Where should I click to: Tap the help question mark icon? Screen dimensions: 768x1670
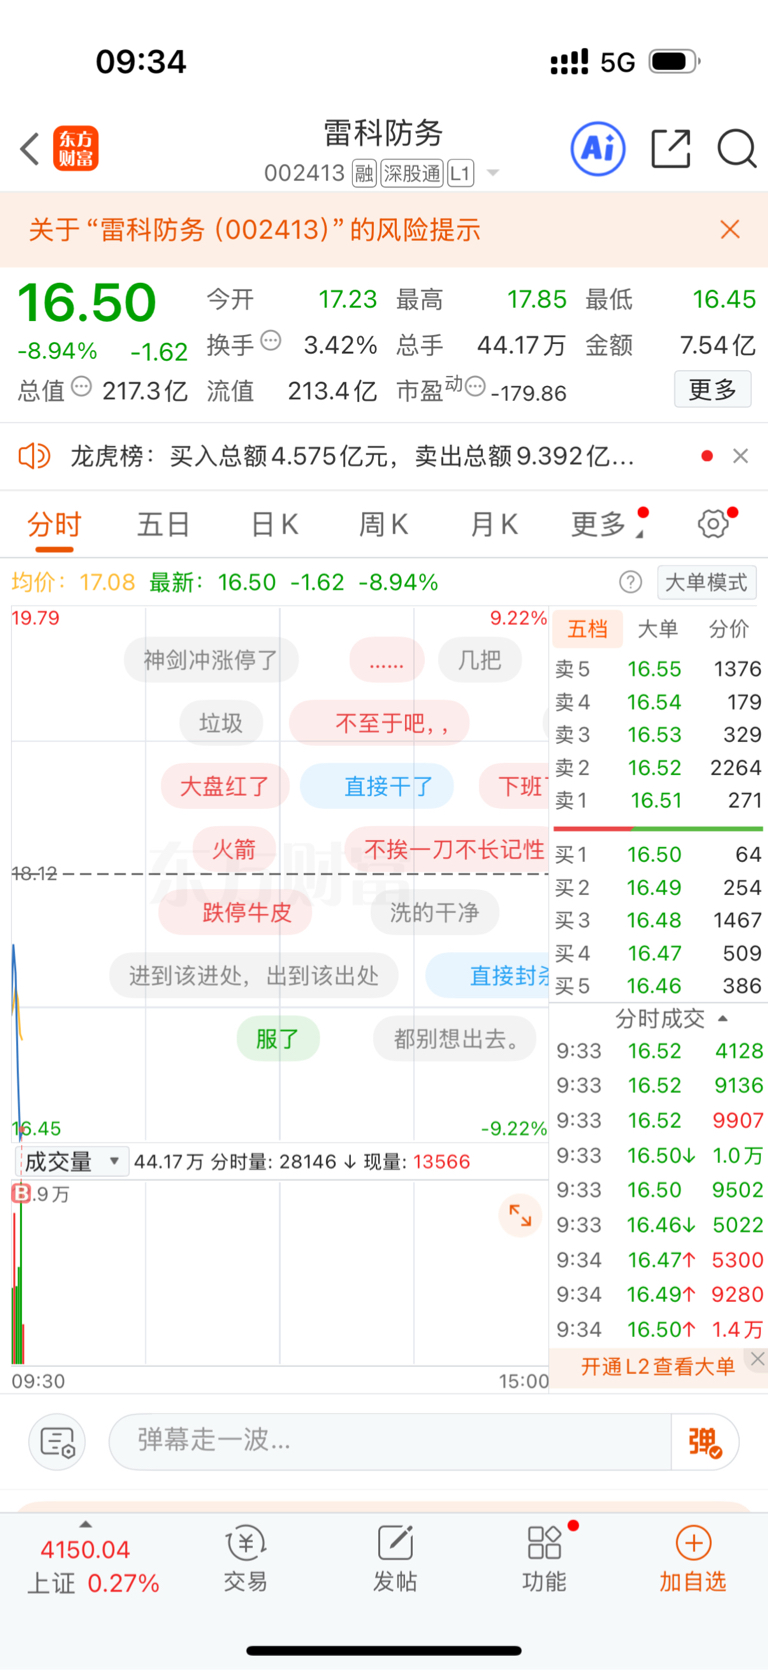click(630, 582)
